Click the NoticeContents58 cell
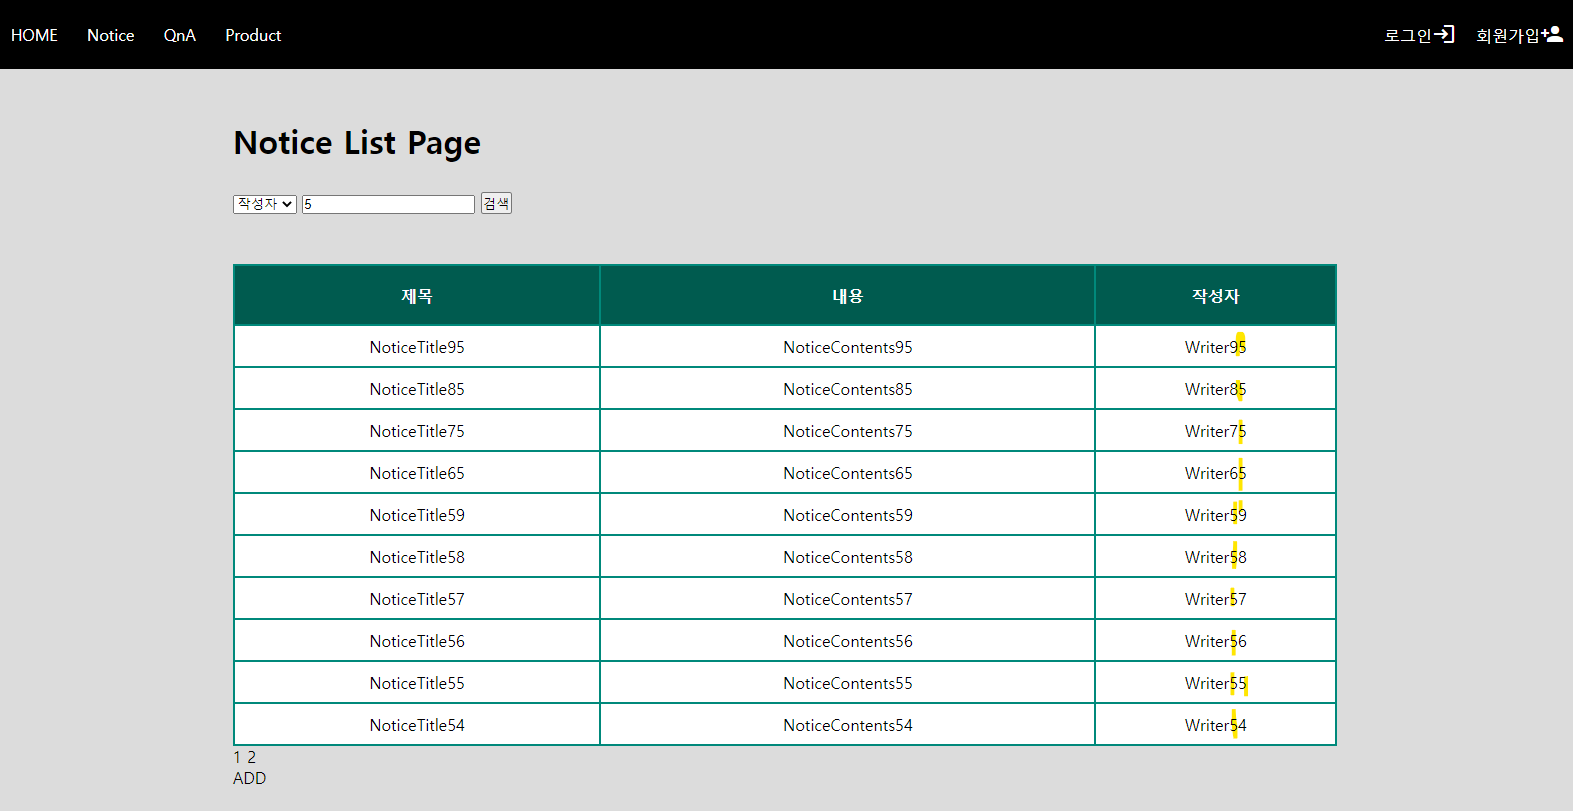 pos(848,557)
